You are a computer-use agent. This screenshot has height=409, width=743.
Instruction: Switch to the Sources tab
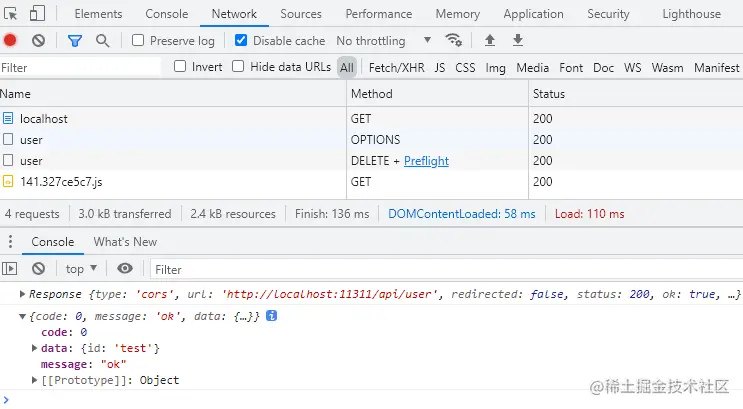[301, 14]
